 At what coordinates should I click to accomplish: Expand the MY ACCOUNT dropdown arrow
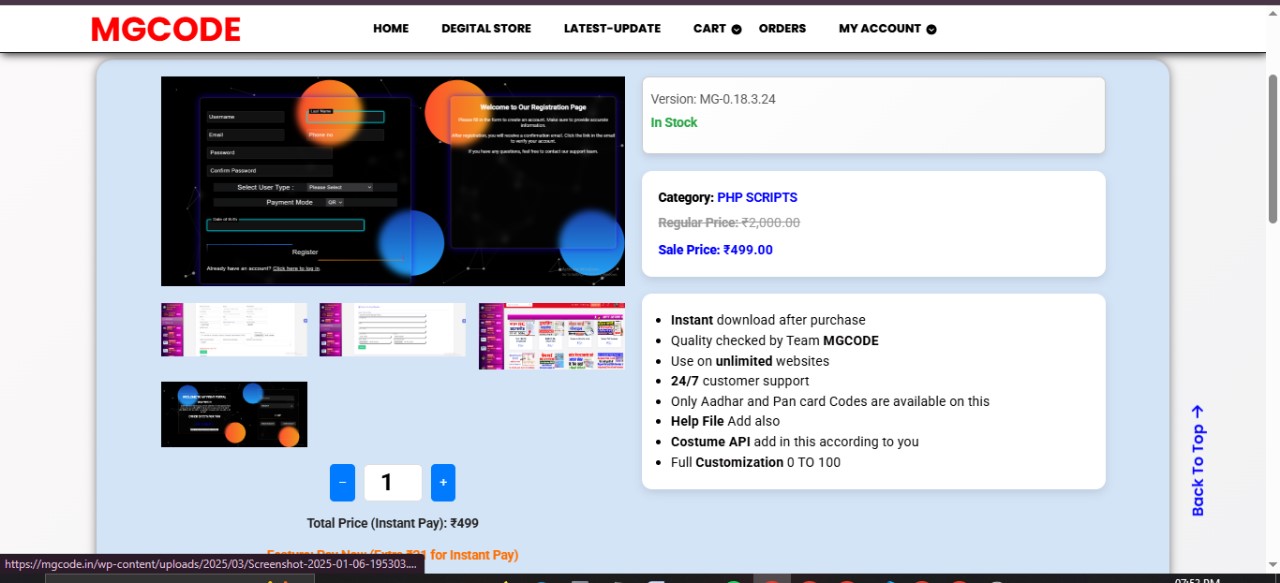pos(931,30)
